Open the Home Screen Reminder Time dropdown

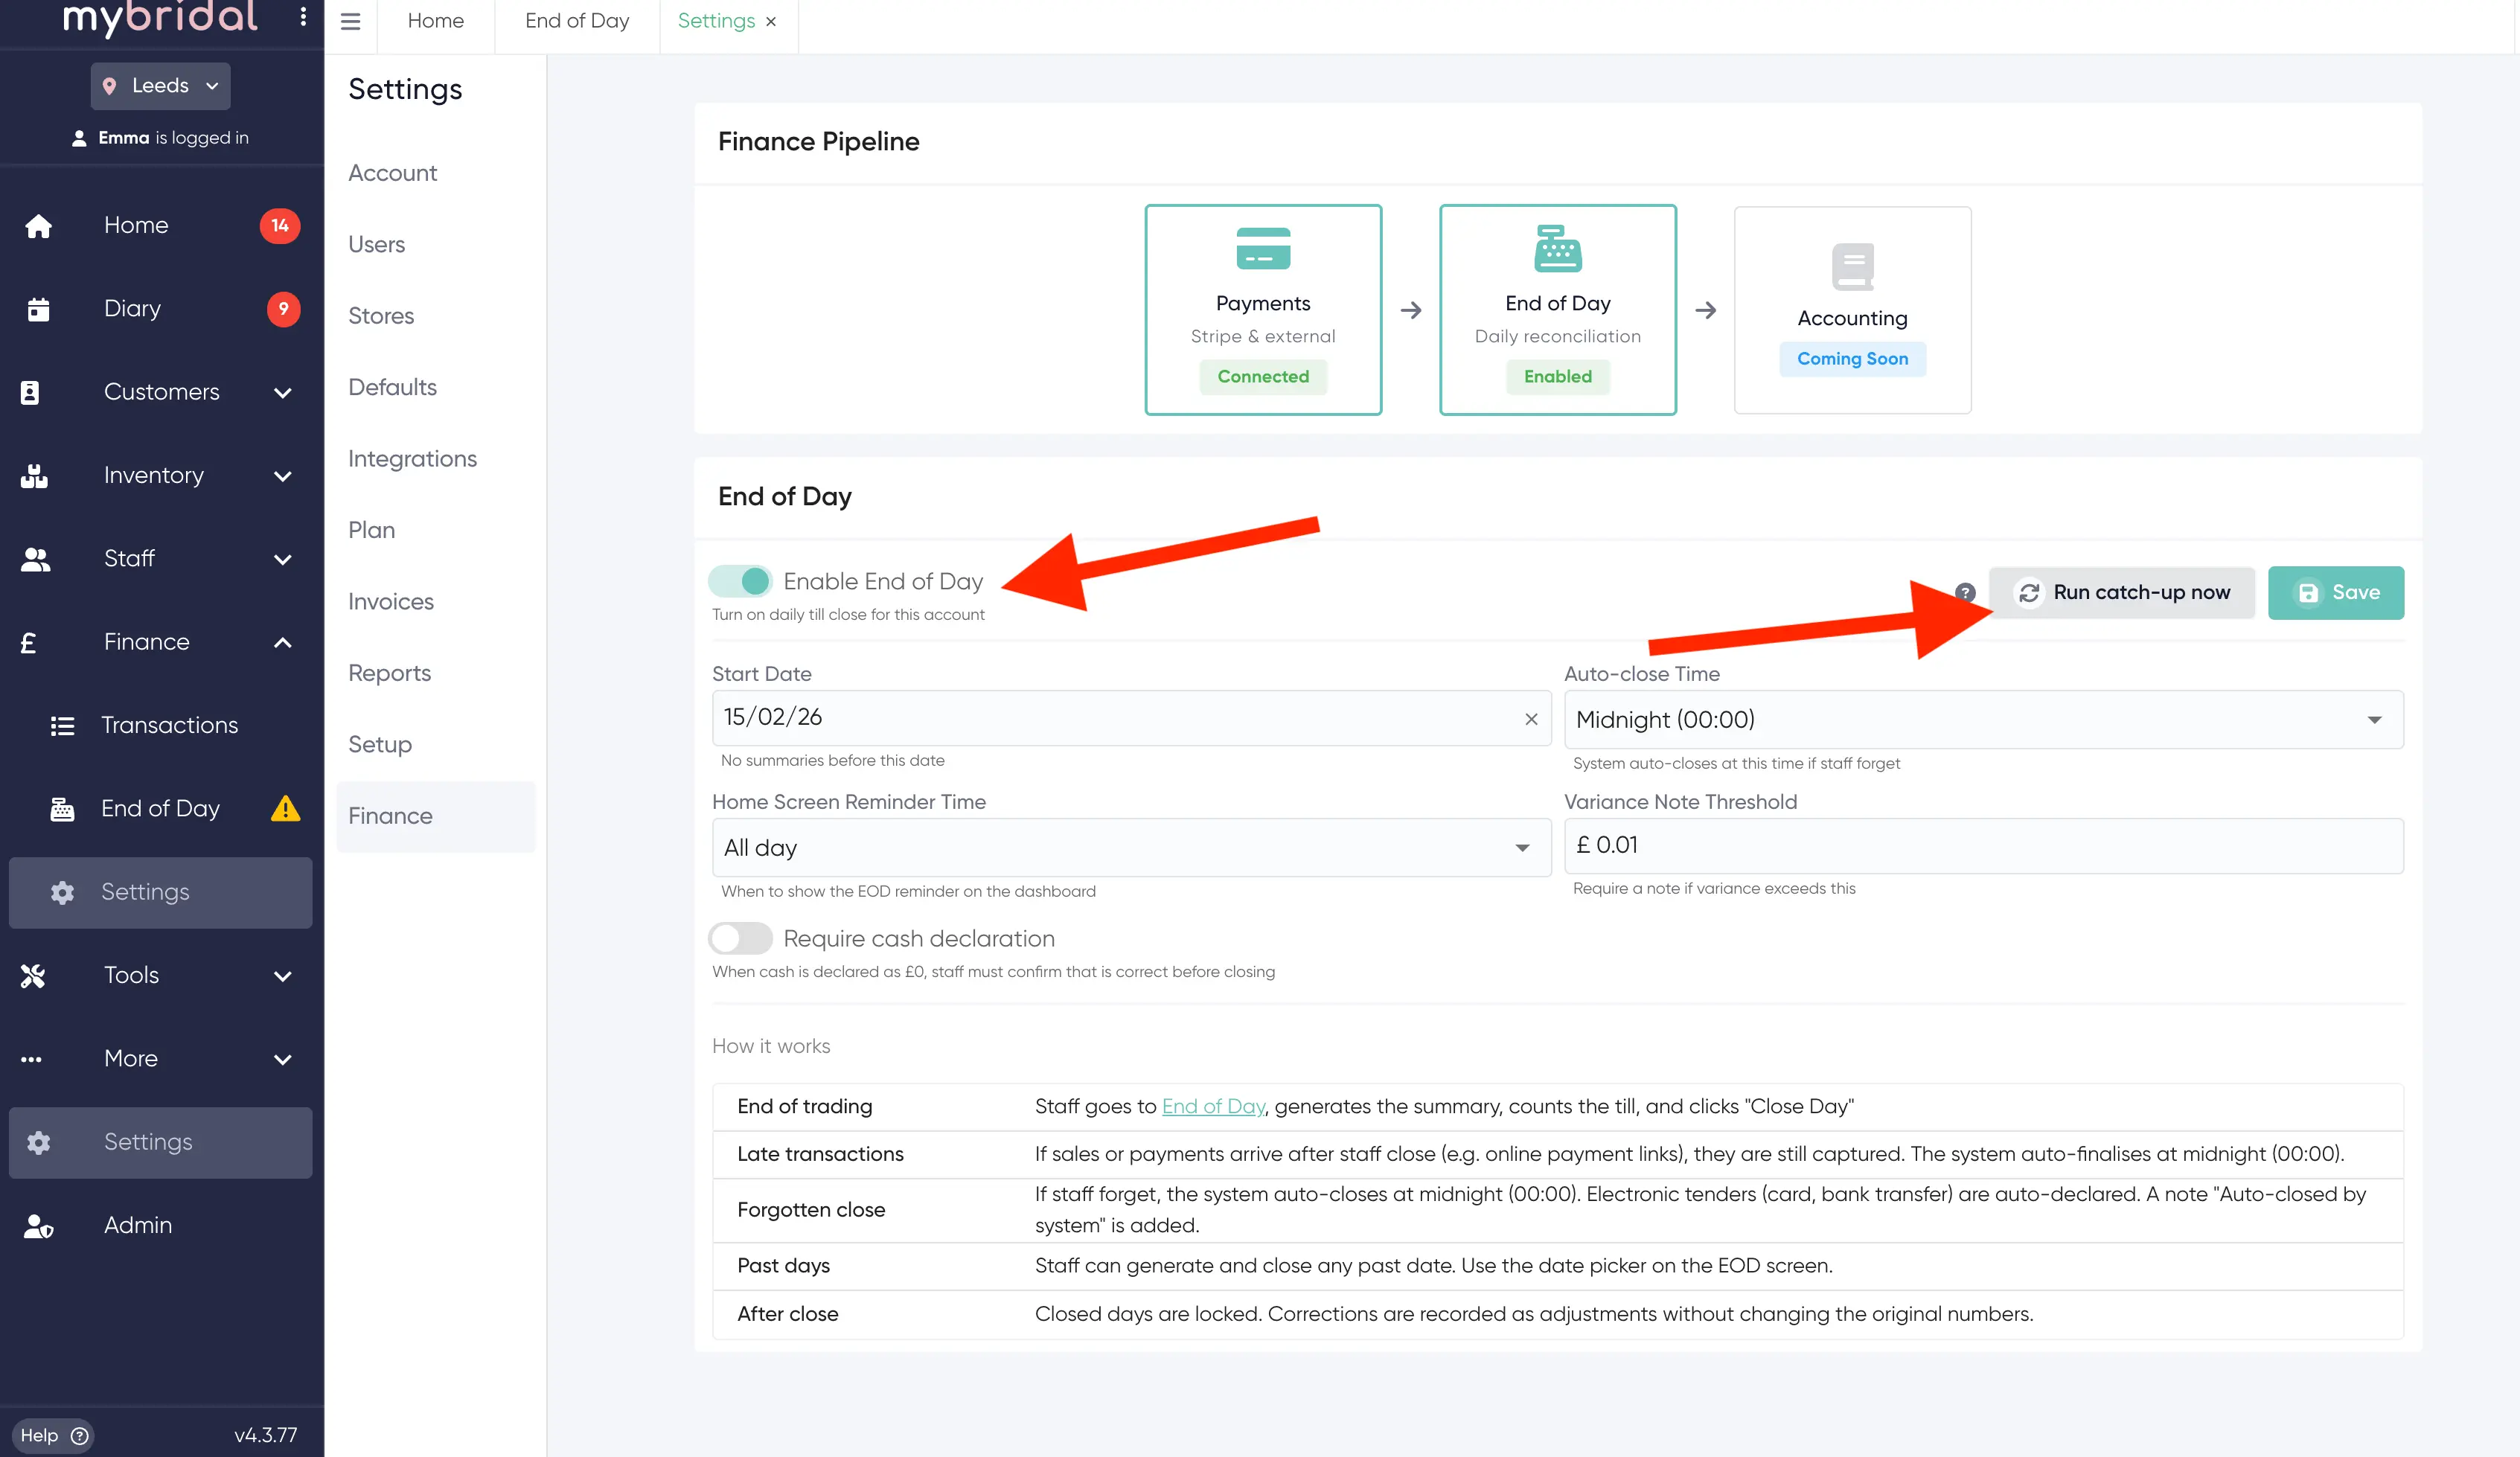(x=1131, y=848)
